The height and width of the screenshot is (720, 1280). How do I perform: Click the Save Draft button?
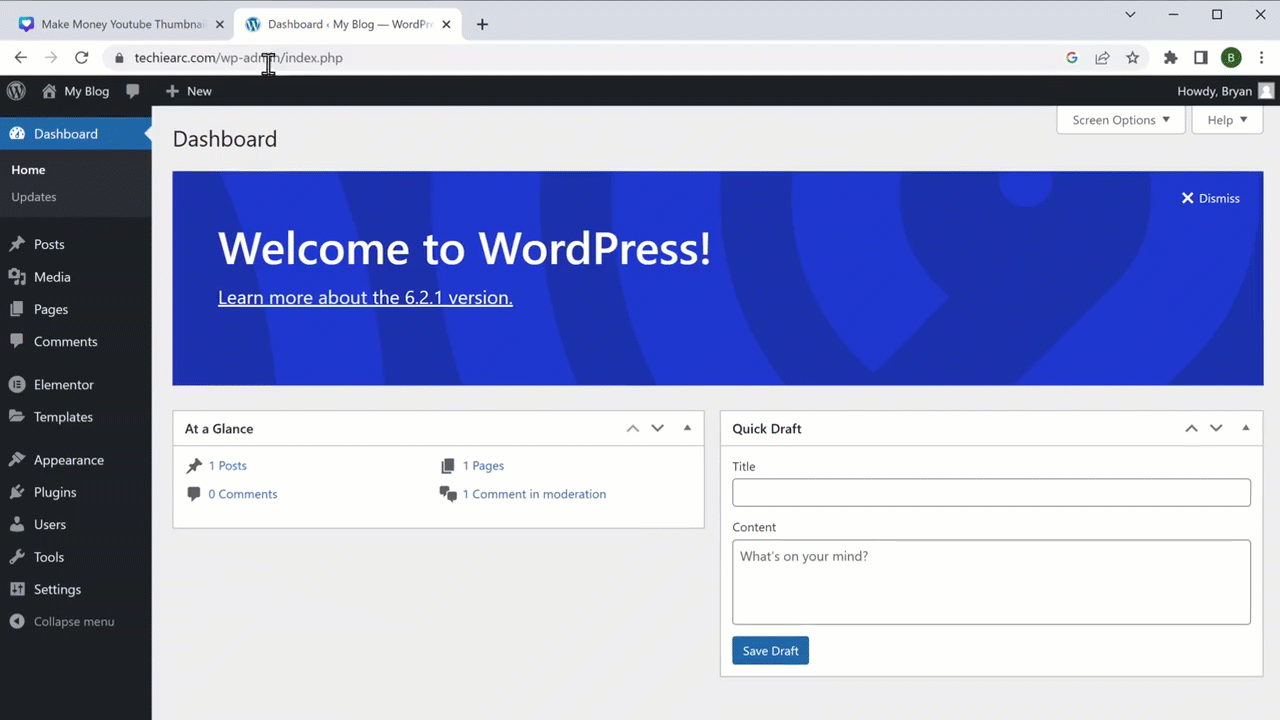(x=770, y=651)
